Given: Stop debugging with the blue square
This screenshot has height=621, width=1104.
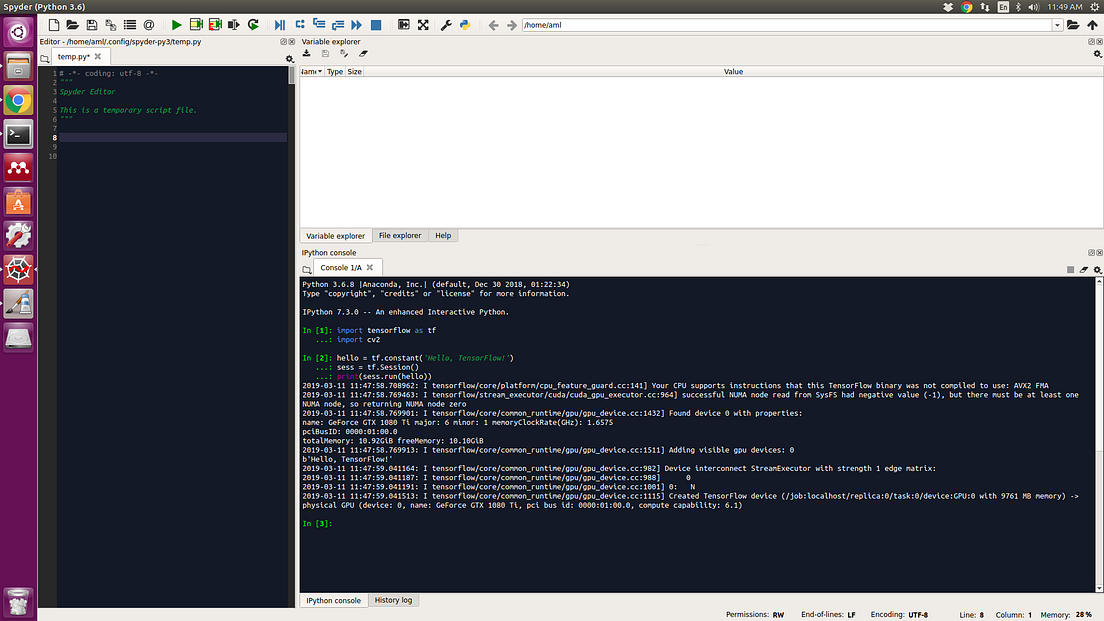Looking at the screenshot, I should coord(376,25).
